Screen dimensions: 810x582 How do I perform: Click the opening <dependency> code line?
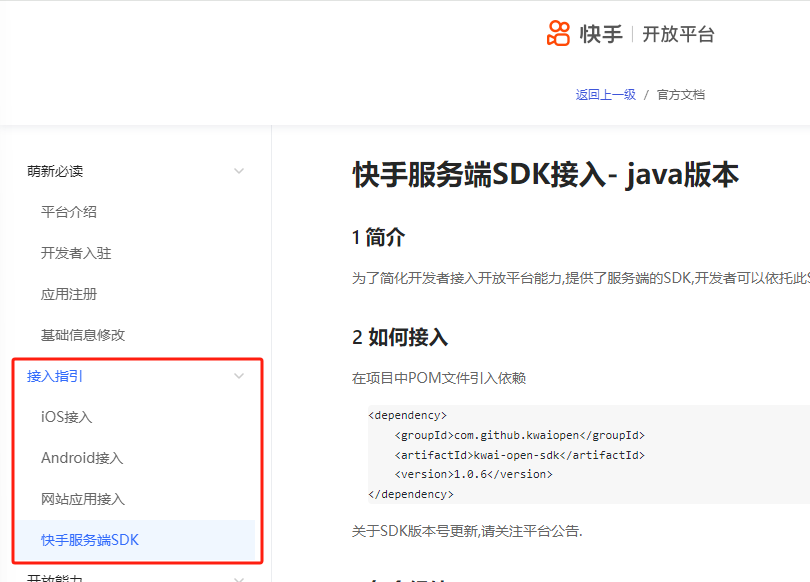[x=408, y=416]
